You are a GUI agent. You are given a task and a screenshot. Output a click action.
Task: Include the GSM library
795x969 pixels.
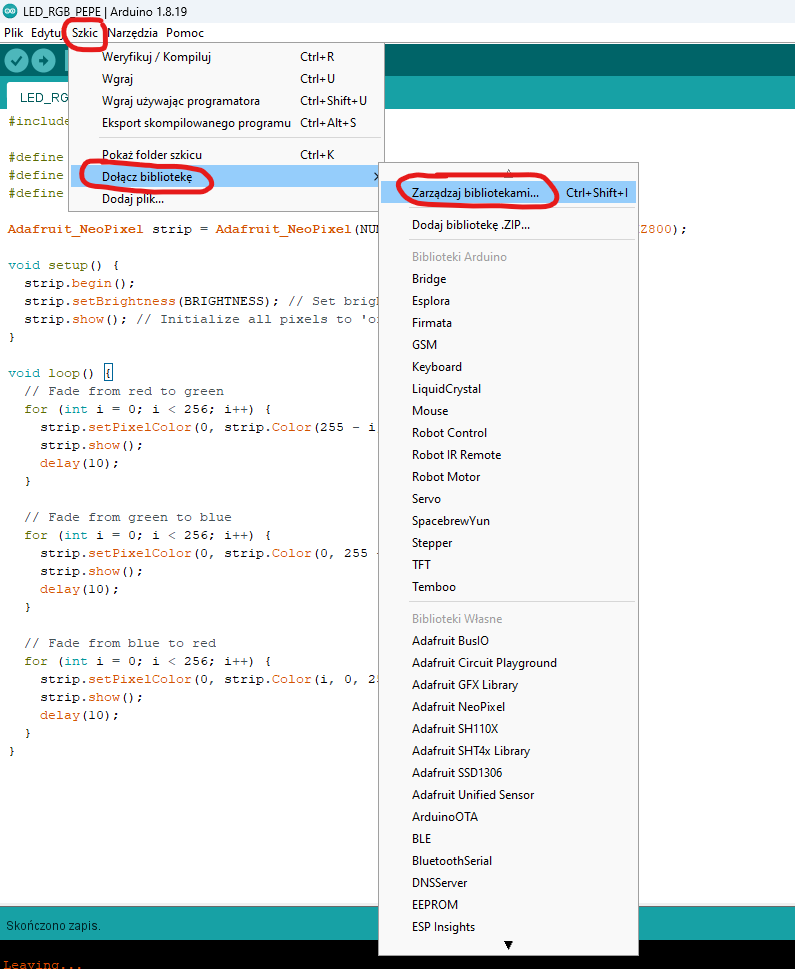pos(508,345)
